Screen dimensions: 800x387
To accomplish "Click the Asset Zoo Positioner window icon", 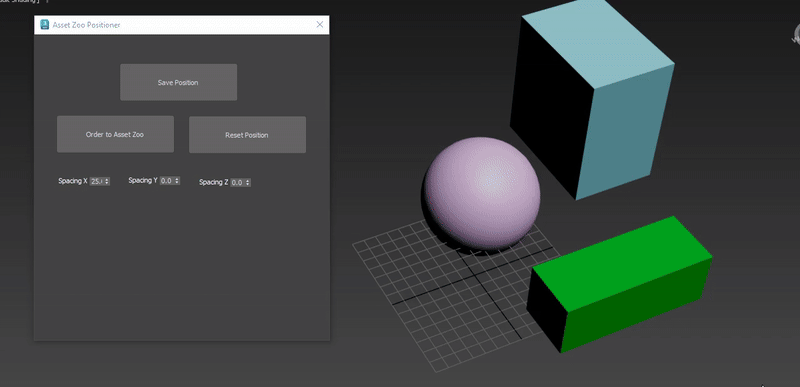I will [x=44, y=24].
